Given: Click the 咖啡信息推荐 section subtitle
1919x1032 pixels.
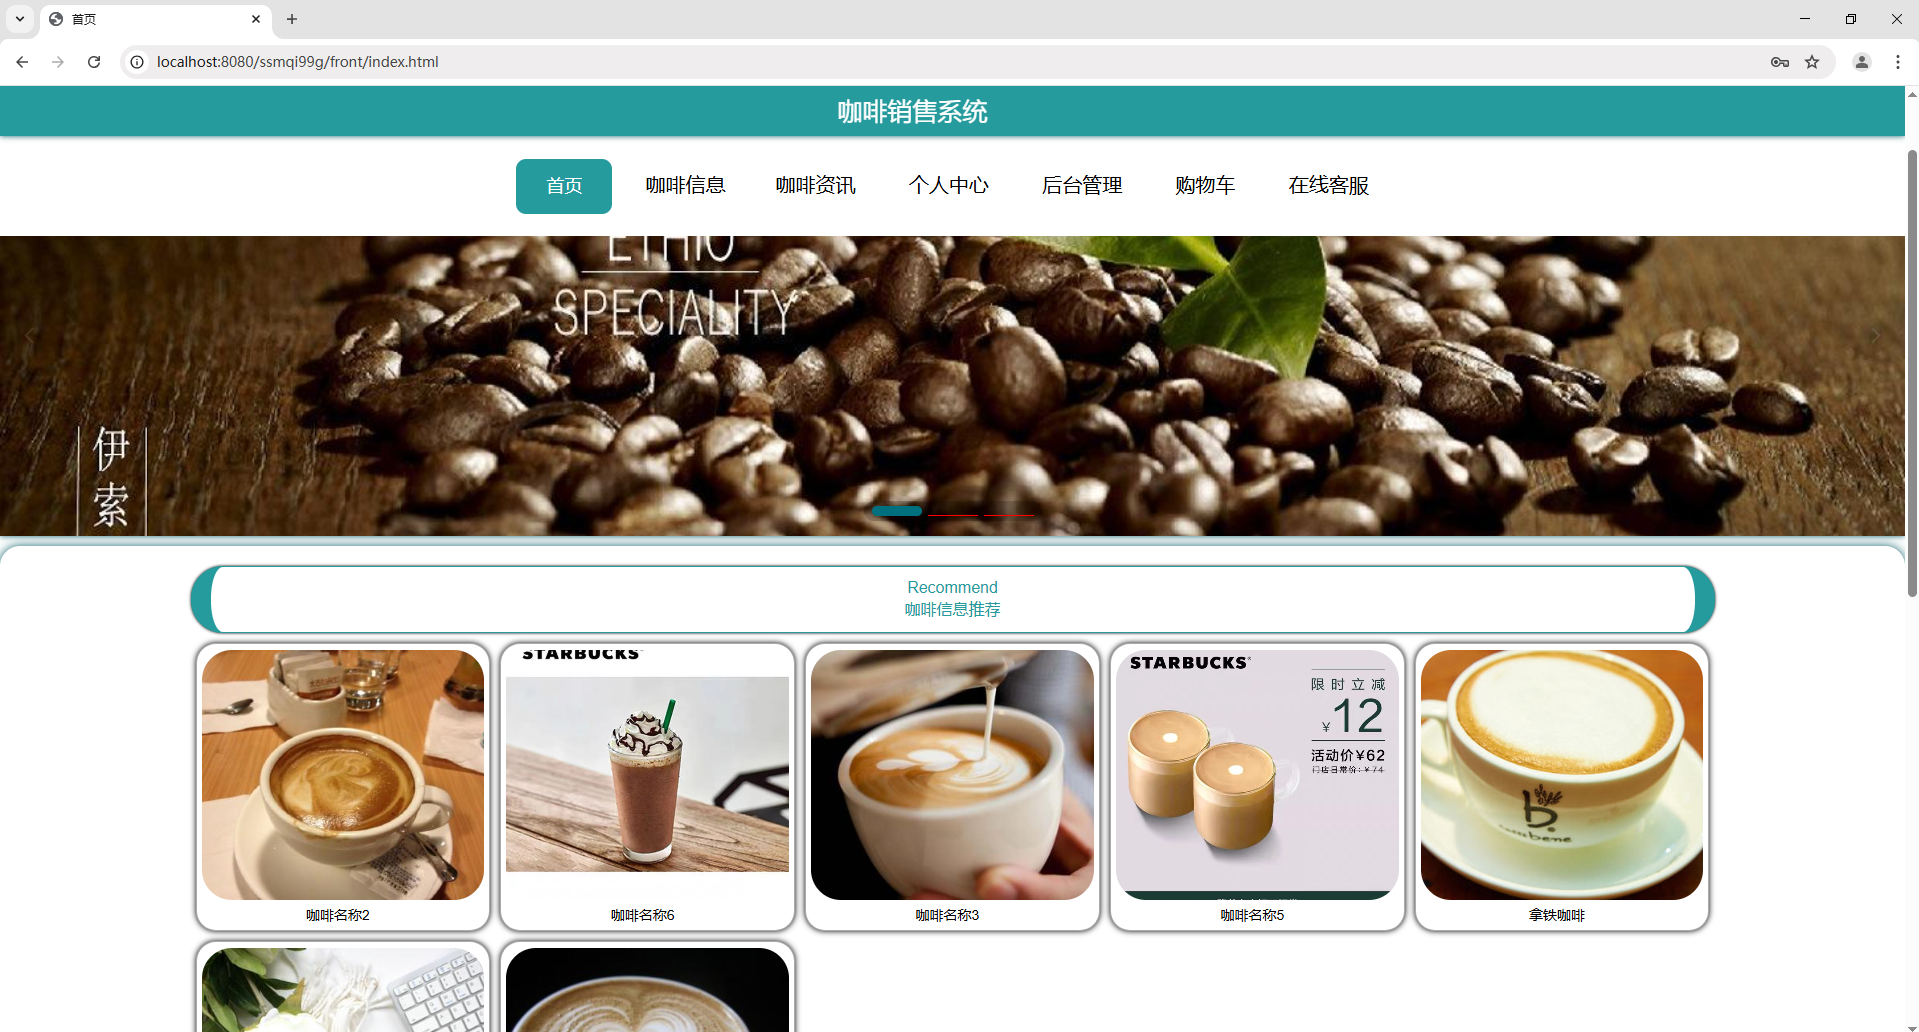Looking at the screenshot, I should coord(952,609).
